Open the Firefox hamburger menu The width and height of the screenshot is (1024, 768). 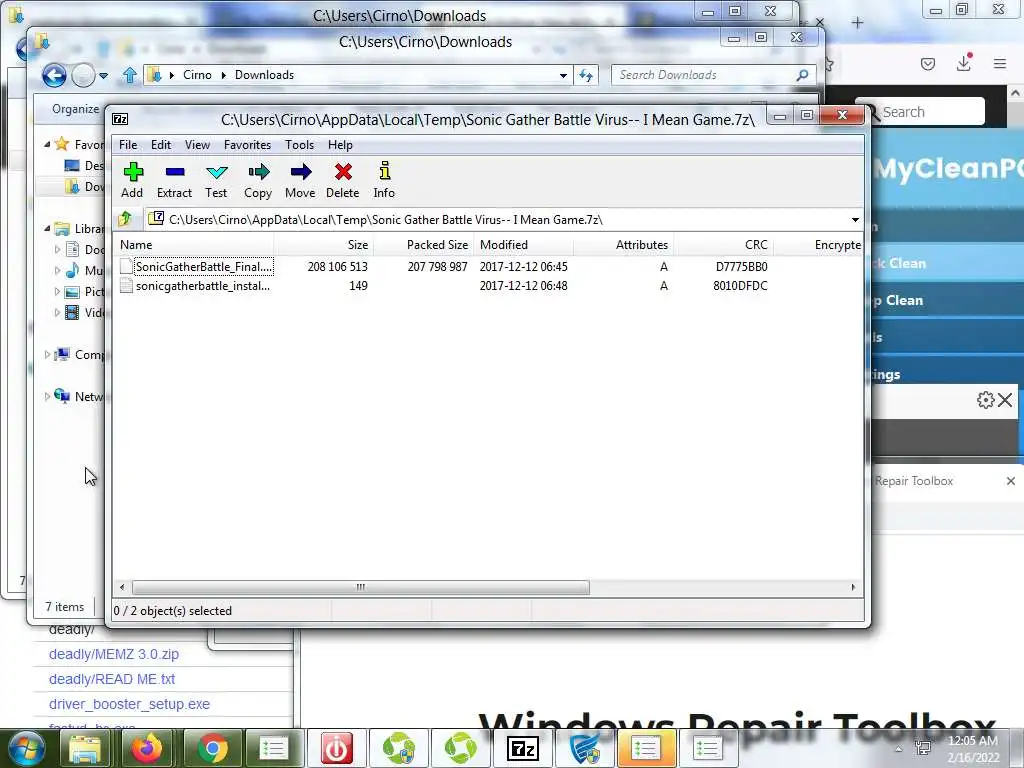(x=1000, y=63)
